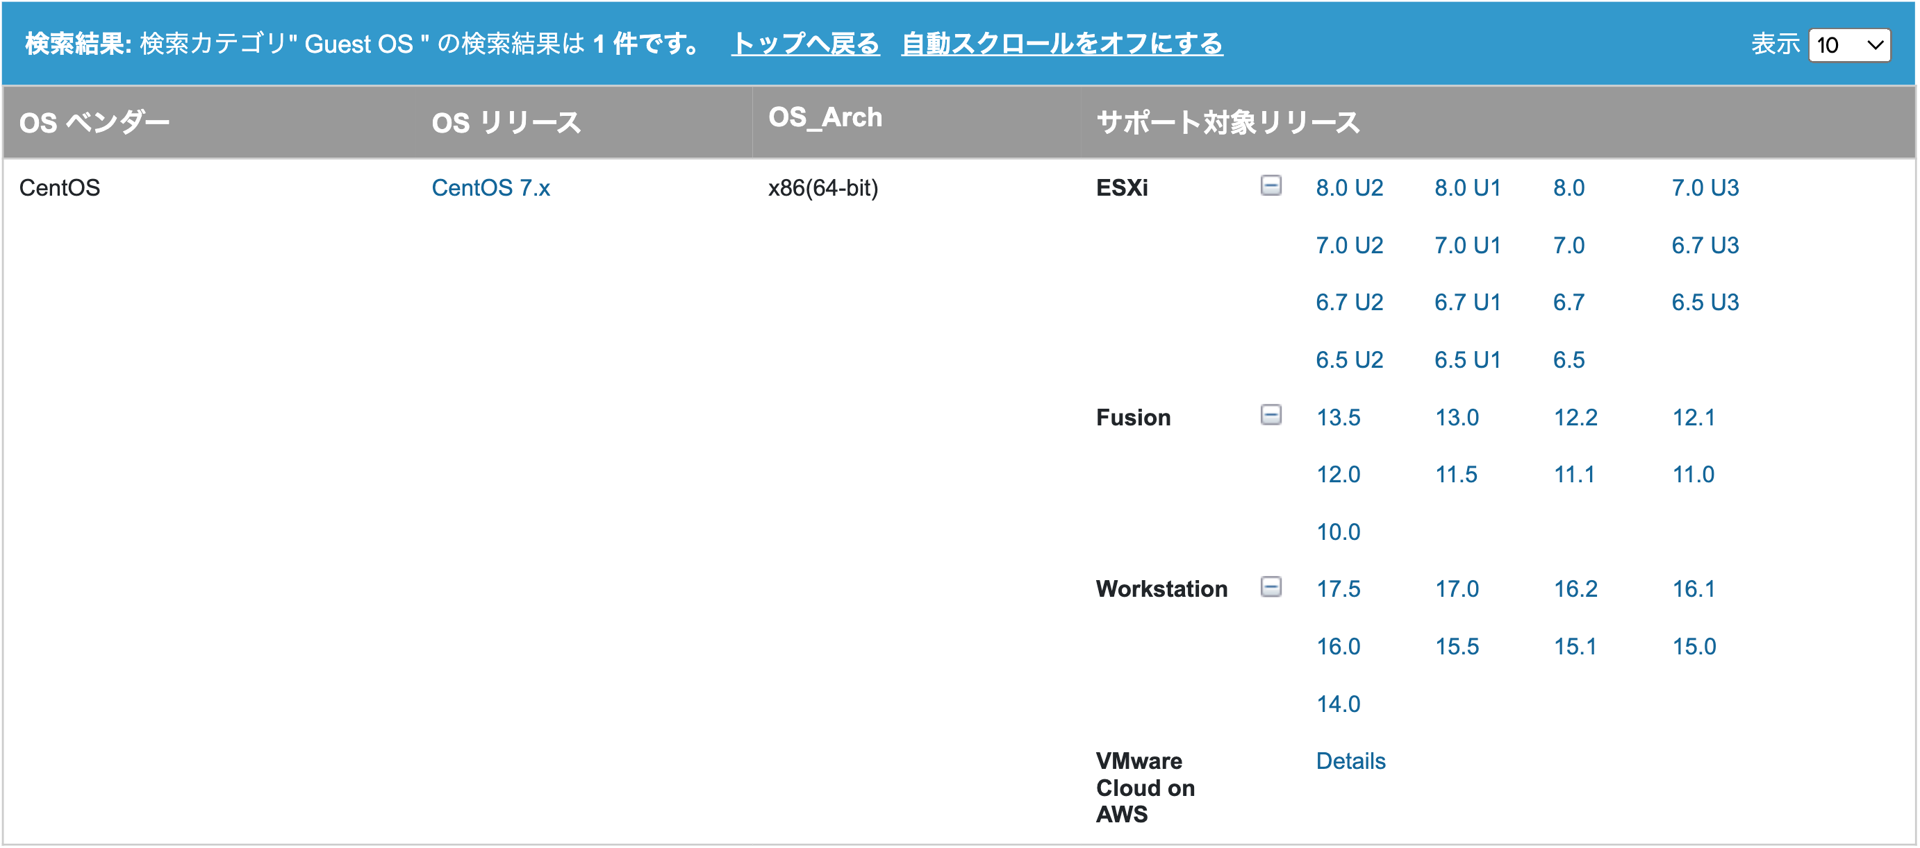Screen dimensions: 1920x848
Task: Select the x86(64-bit) architecture cell
Action: [823, 188]
